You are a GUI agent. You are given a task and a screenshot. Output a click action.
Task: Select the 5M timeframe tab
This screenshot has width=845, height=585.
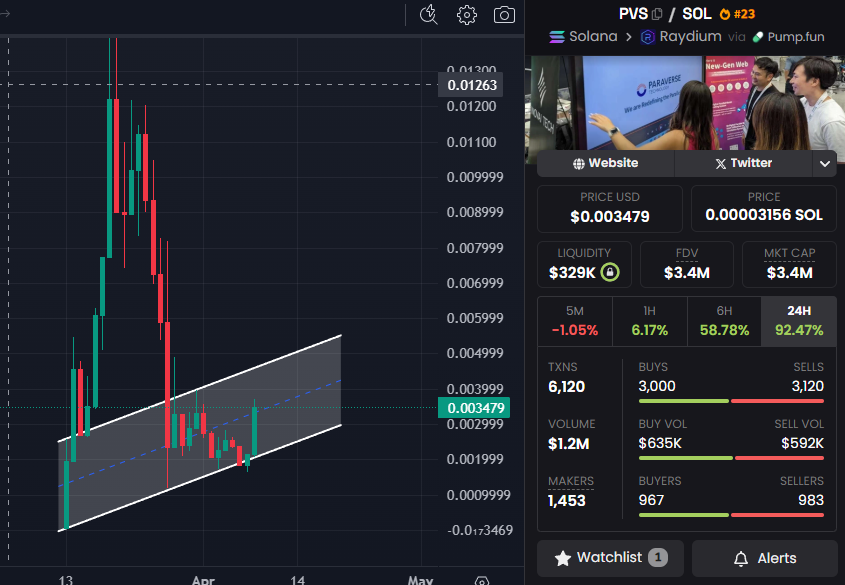tap(574, 321)
